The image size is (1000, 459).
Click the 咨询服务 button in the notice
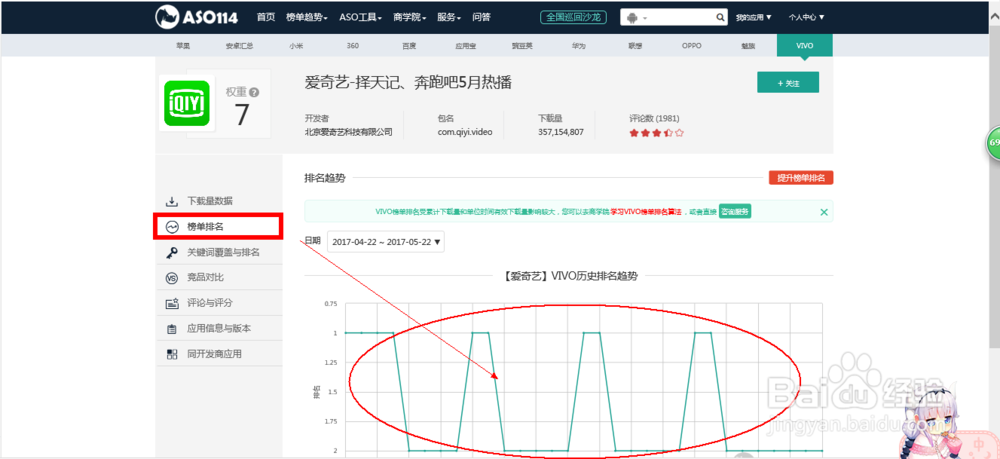point(735,212)
